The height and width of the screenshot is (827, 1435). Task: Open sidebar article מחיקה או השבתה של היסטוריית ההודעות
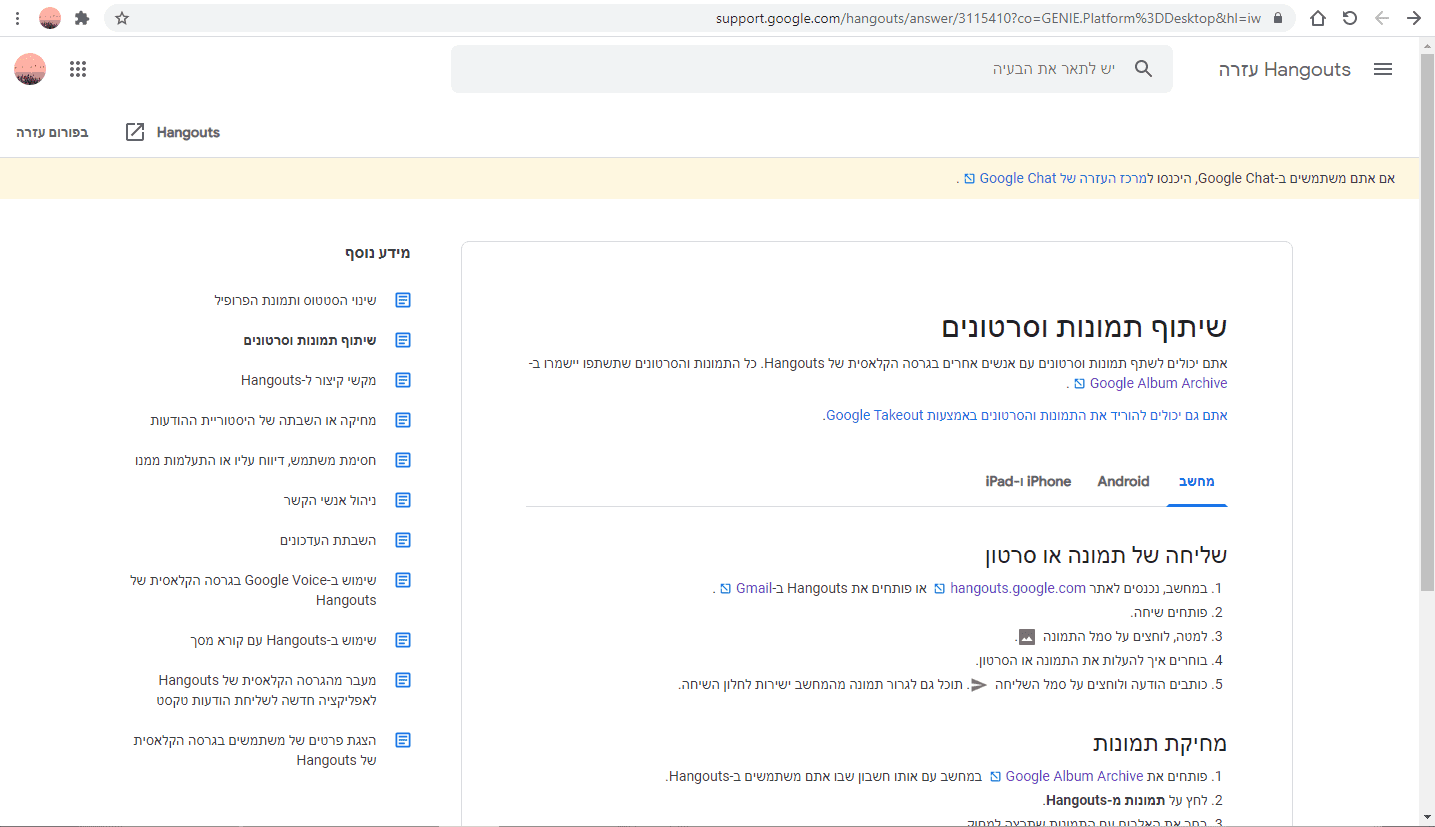263,420
